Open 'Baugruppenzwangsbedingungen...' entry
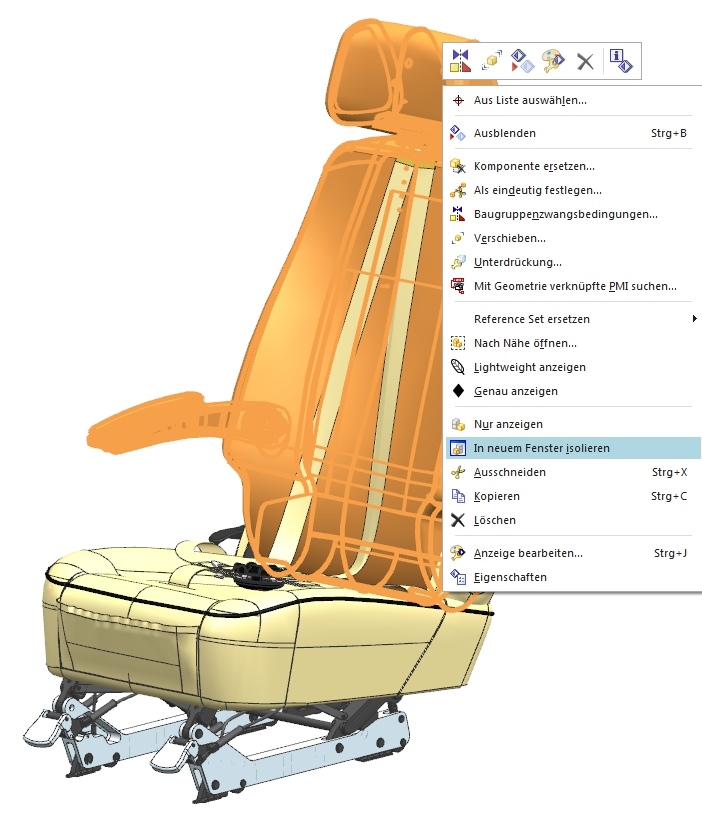 pyautogui.click(x=573, y=214)
